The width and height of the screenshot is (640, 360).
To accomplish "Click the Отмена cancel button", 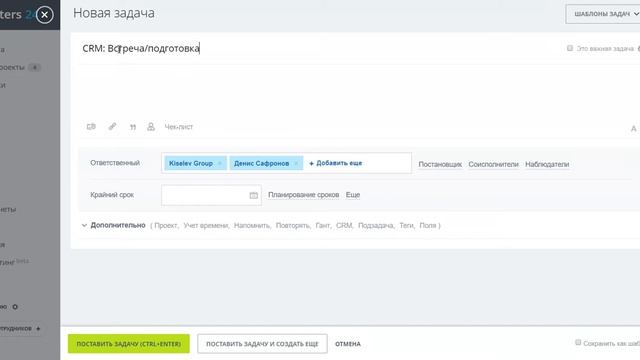I will click(348, 344).
